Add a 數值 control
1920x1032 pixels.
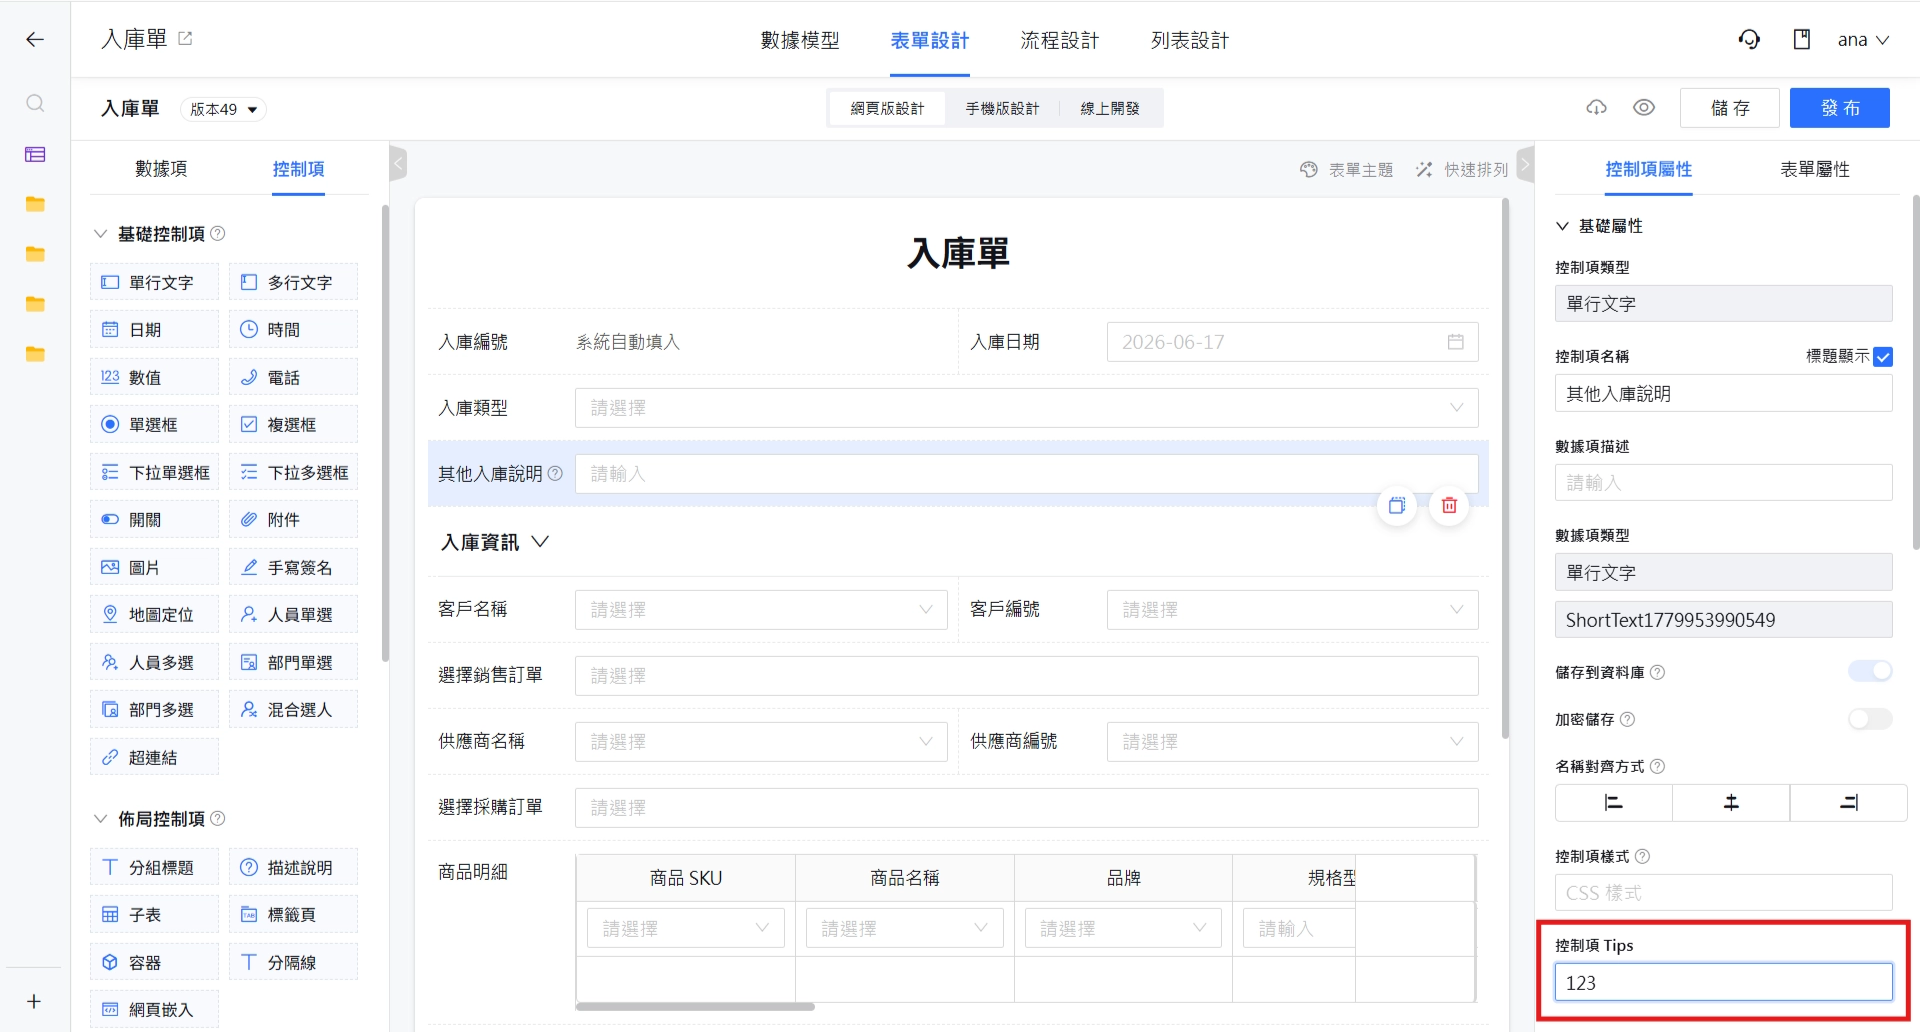pos(154,377)
